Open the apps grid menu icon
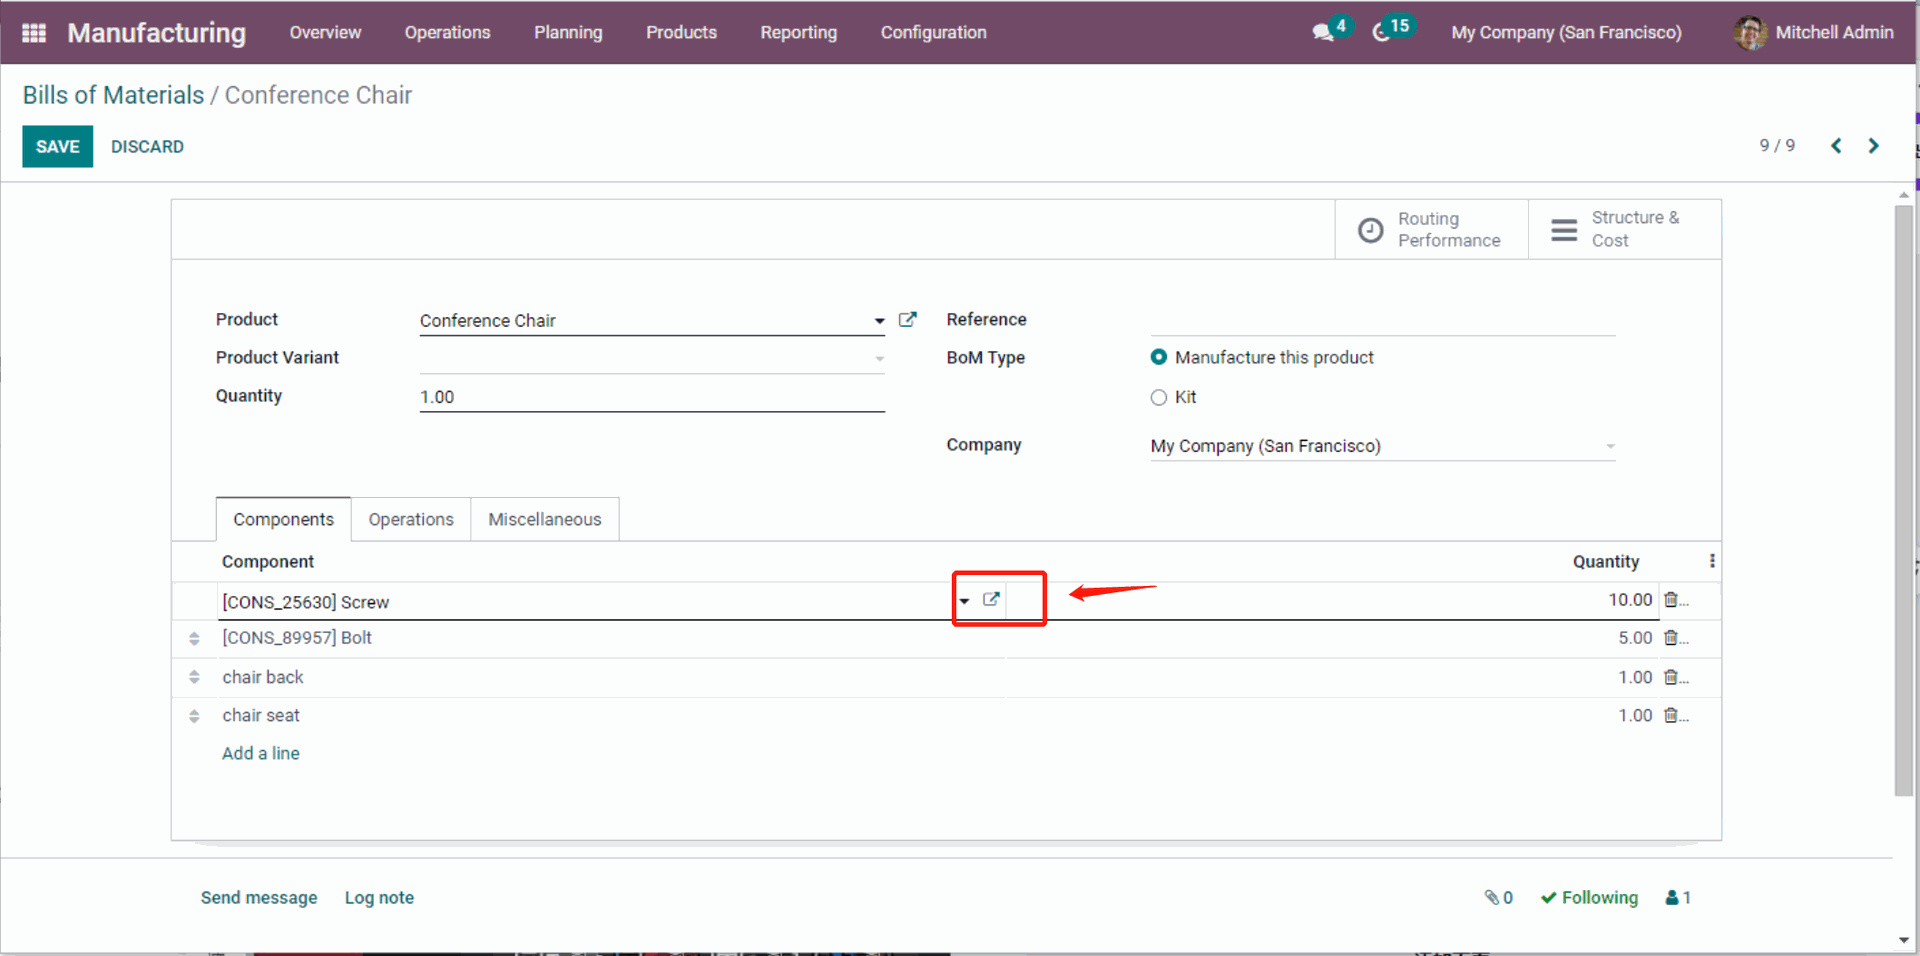 (x=34, y=33)
